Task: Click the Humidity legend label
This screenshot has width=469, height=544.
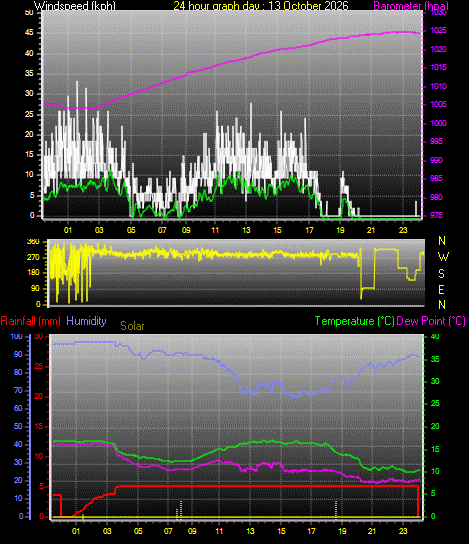Action: click(x=86, y=321)
